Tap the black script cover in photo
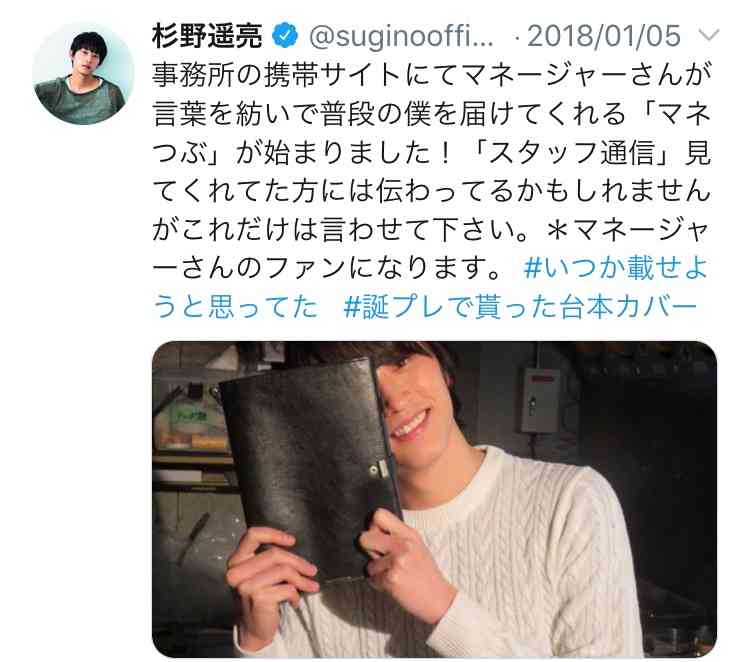 [x=310, y=466]
